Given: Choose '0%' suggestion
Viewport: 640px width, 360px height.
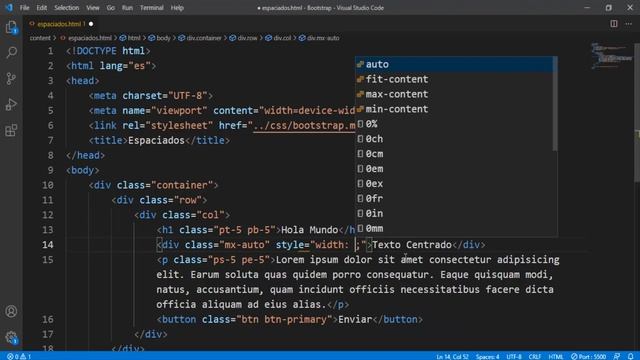Looking at the screenshot, I should pyautogui.click(x=454, y=124).
